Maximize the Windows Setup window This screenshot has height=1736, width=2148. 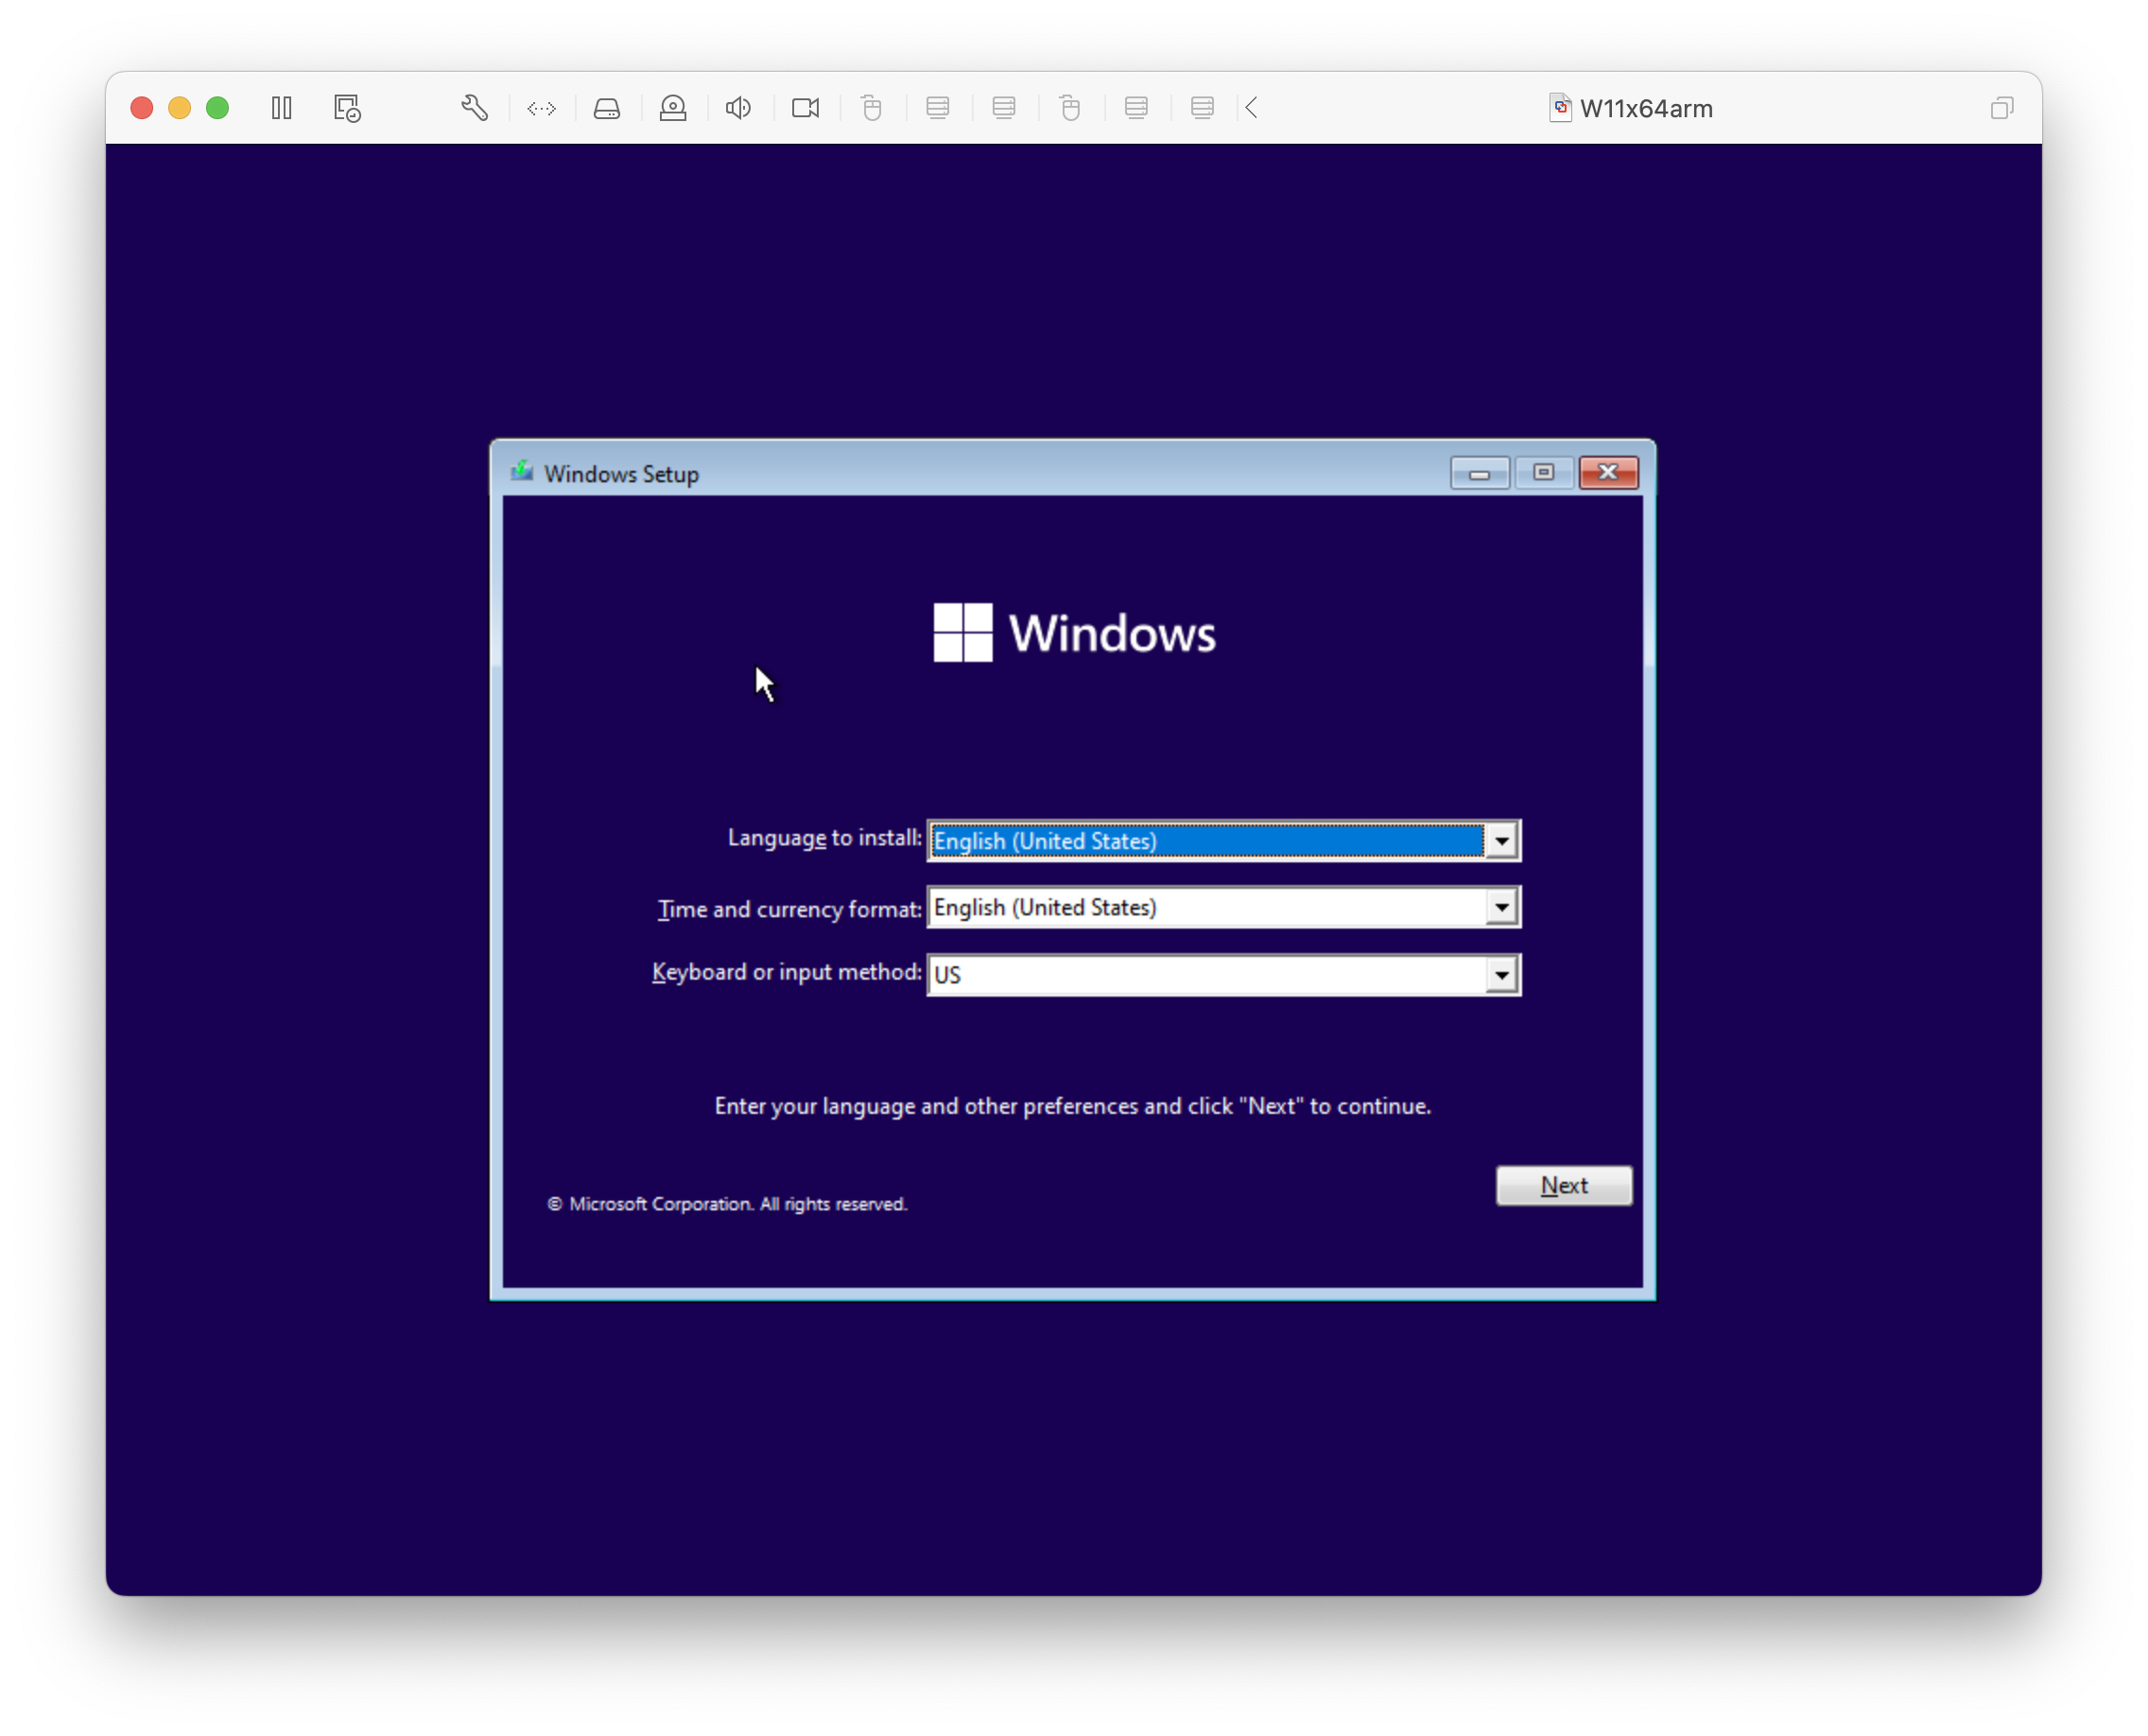pyautogui.click(x=1543, y=473)
